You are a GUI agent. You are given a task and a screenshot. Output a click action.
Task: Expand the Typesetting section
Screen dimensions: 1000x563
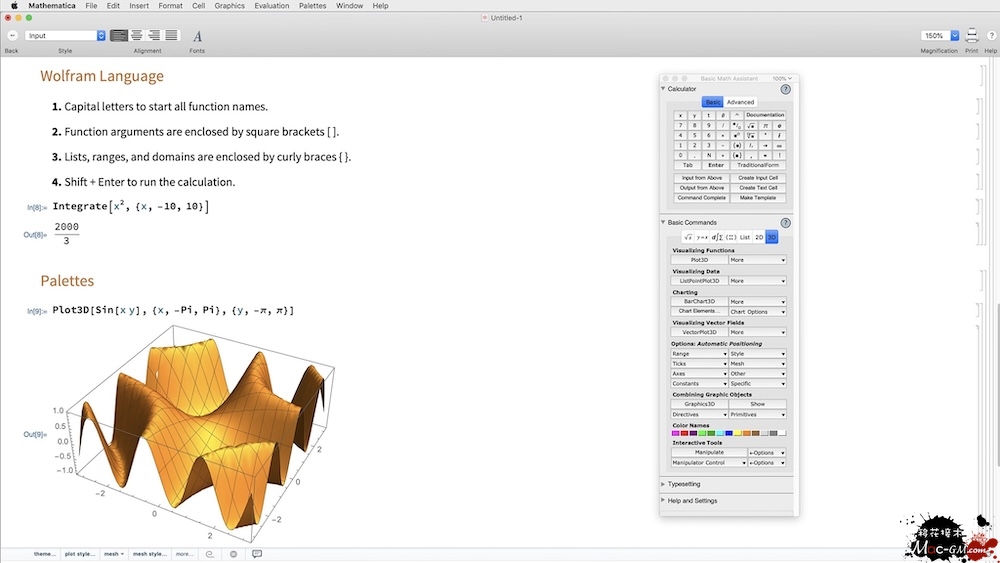[684, 484]
